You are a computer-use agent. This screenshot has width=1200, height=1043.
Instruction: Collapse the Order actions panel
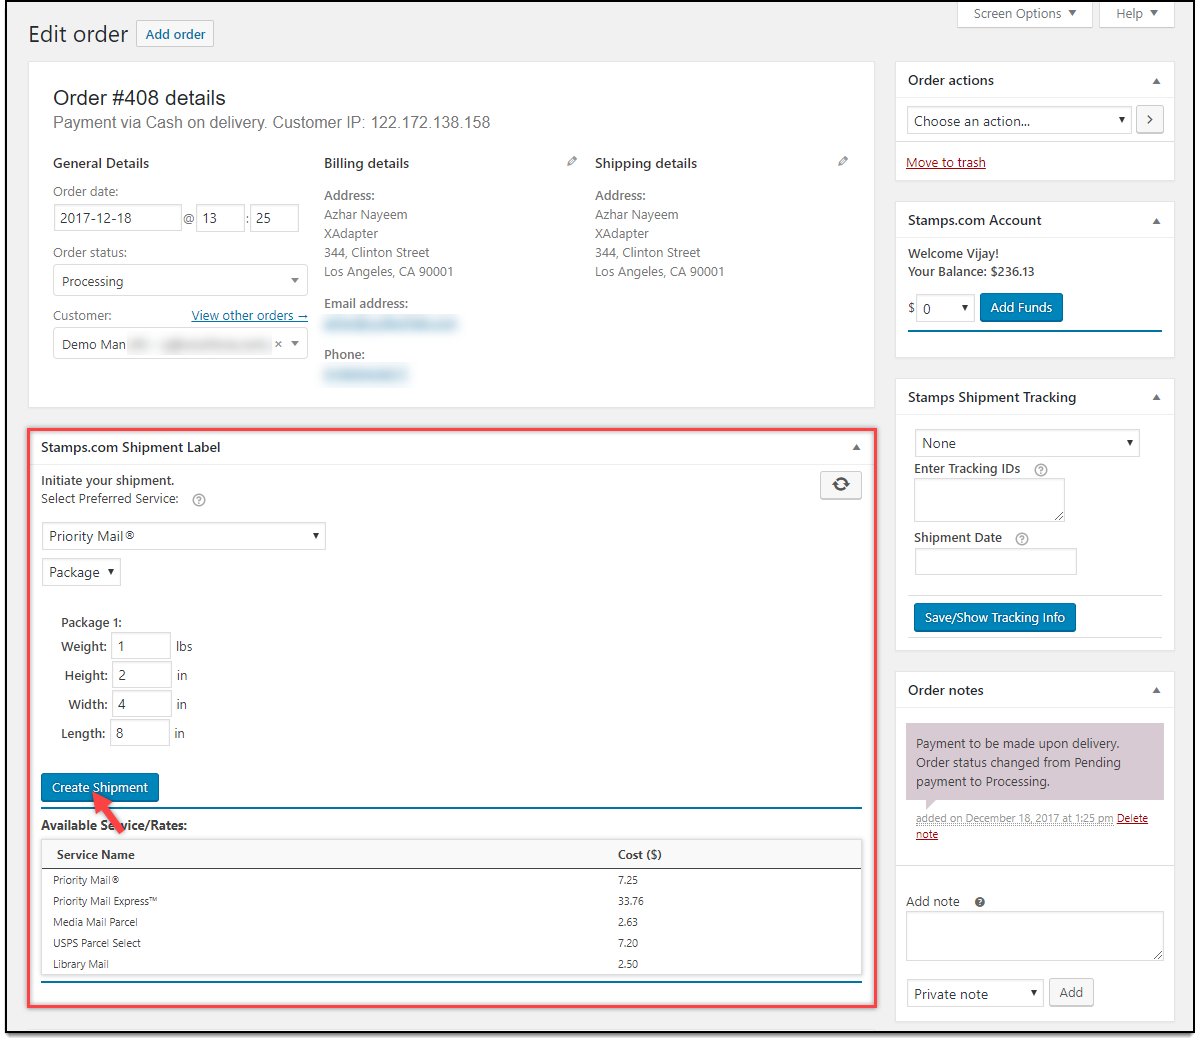tap(1156, 81)
